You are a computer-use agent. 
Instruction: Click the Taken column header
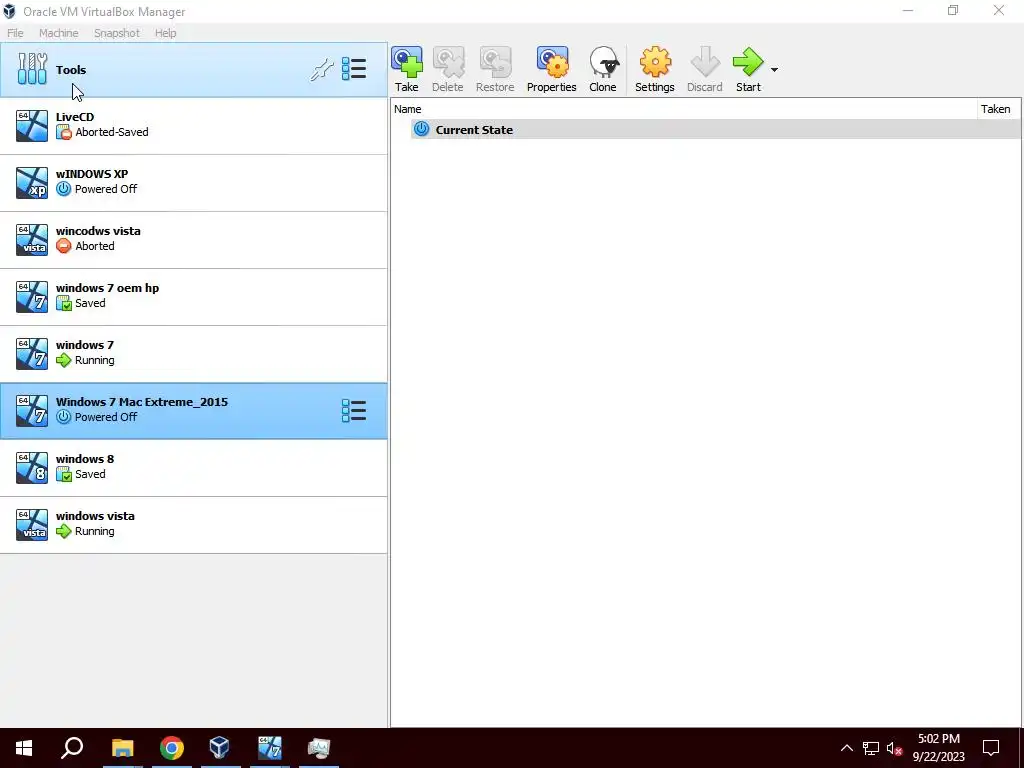pos(996,109)
